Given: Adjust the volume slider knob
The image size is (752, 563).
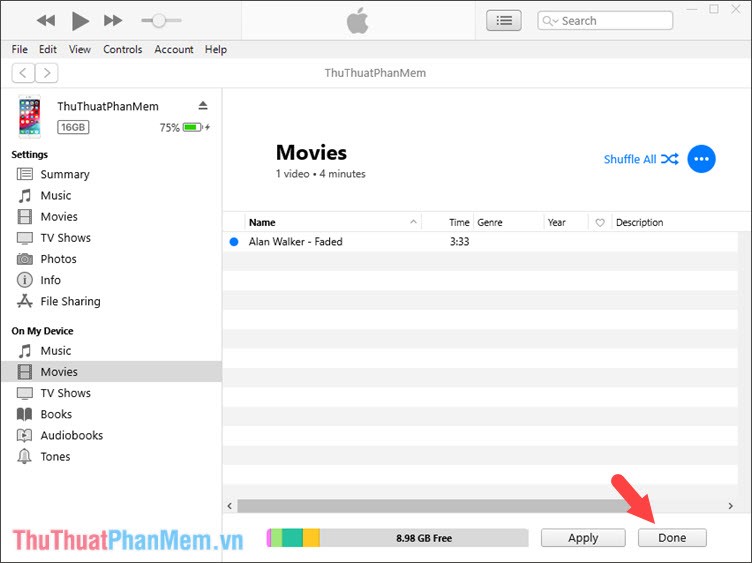Looking at the screenshot, I should tap(159, 21).
